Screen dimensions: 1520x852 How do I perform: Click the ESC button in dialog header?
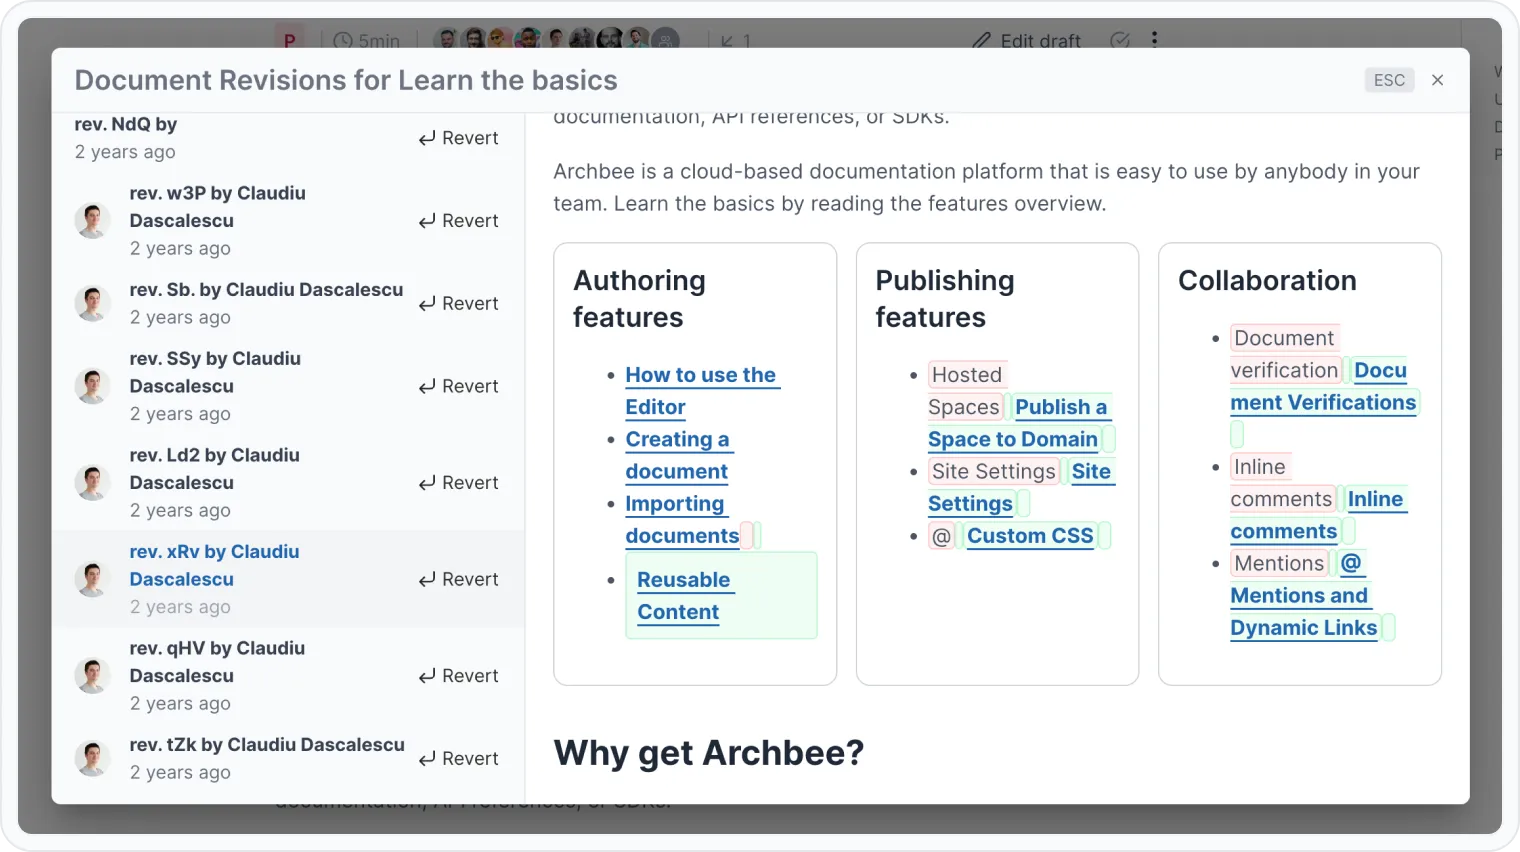tap(1389, 80)
